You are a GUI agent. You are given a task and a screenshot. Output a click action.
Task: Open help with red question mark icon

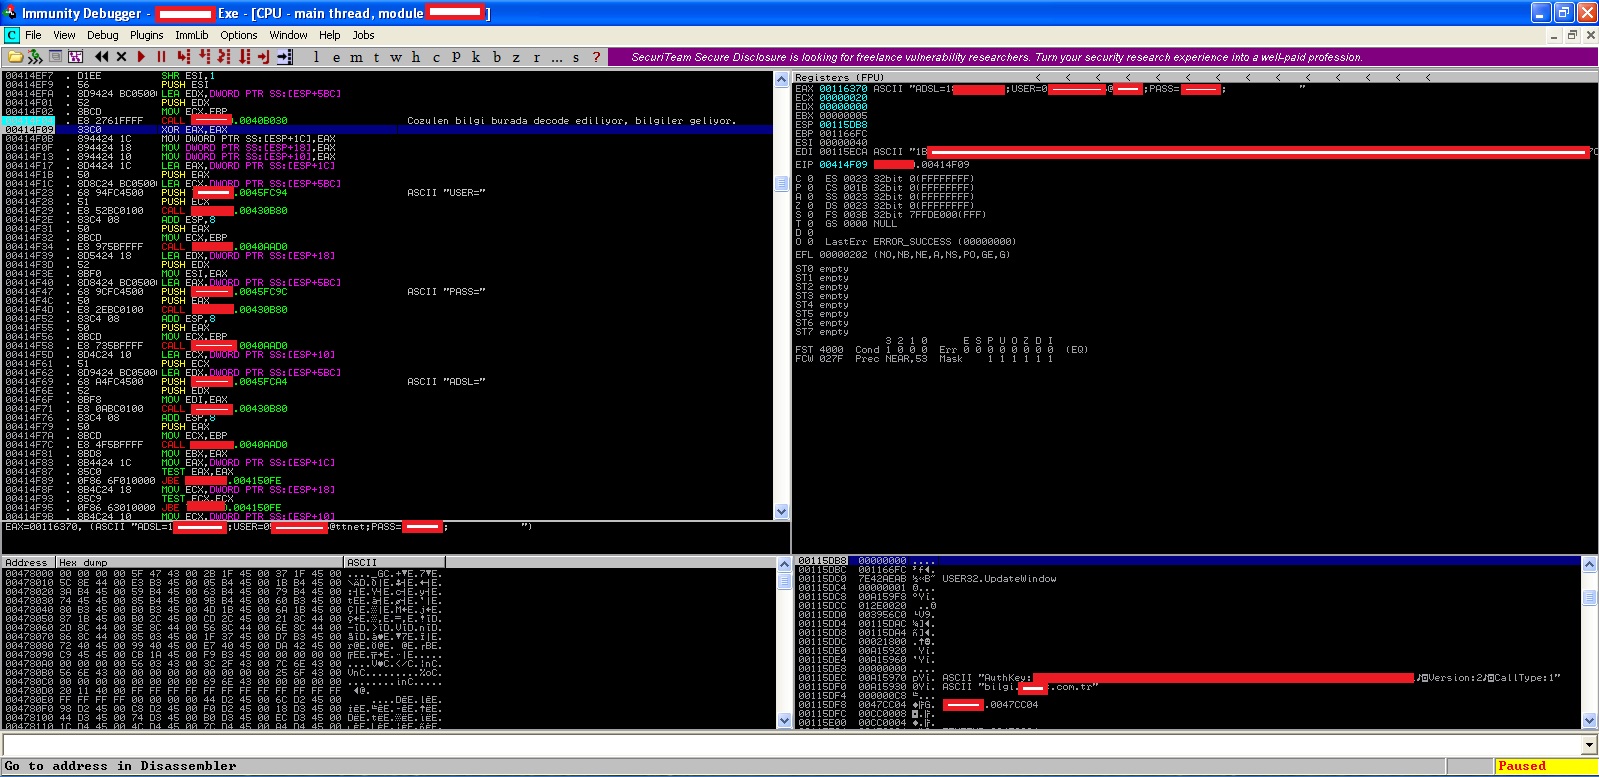[x=597, y=57]
